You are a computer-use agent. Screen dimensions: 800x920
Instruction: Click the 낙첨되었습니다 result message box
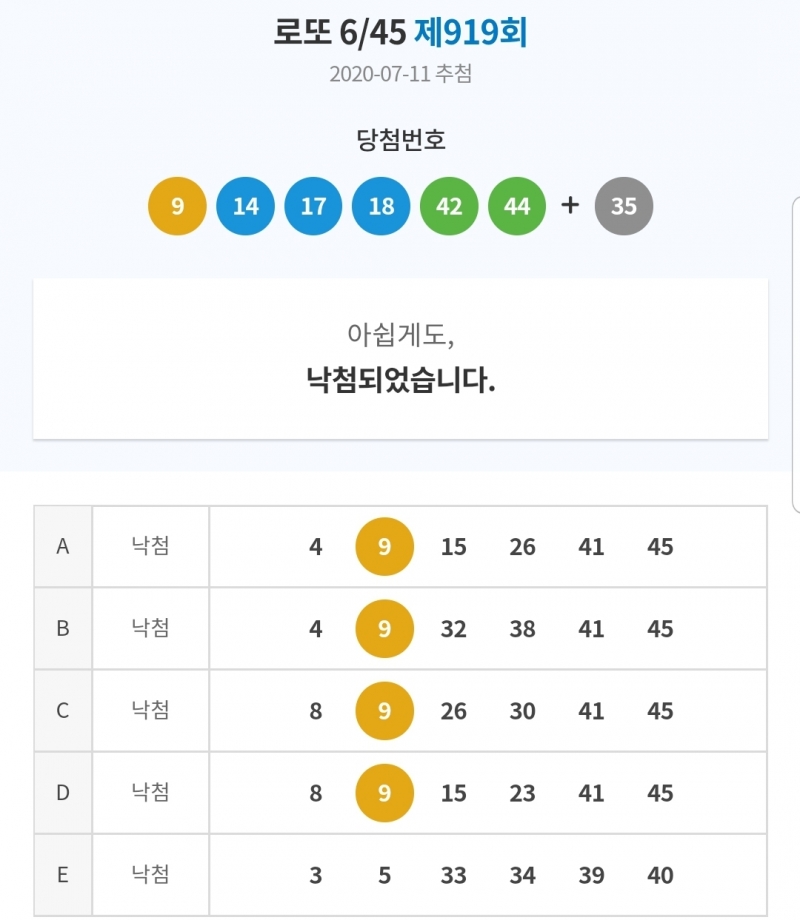[400, 358]
